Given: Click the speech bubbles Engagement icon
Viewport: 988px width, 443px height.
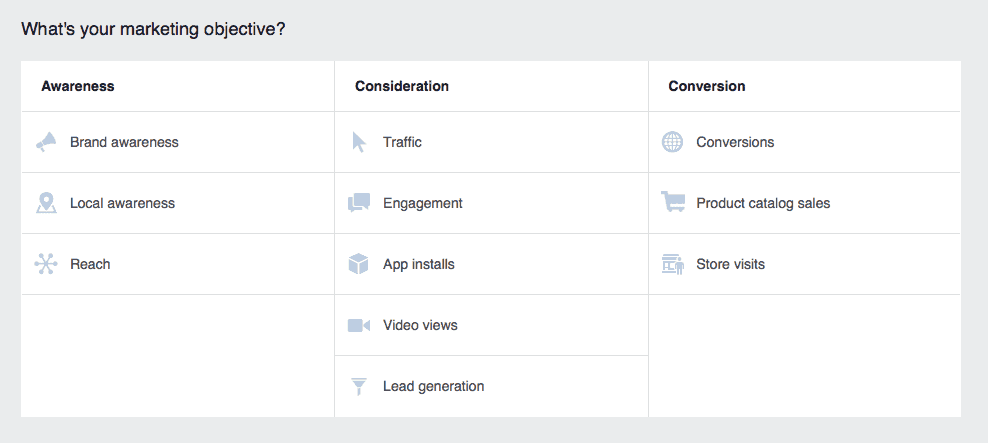Looking at the screenshot, I should tap(359, 203).
